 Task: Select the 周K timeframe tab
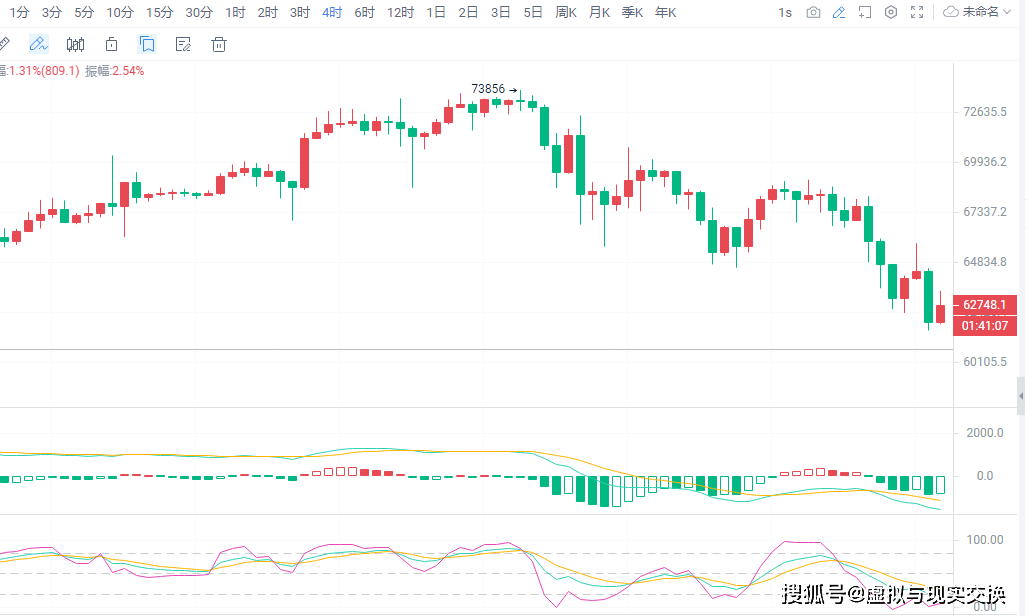coord(566,13)
